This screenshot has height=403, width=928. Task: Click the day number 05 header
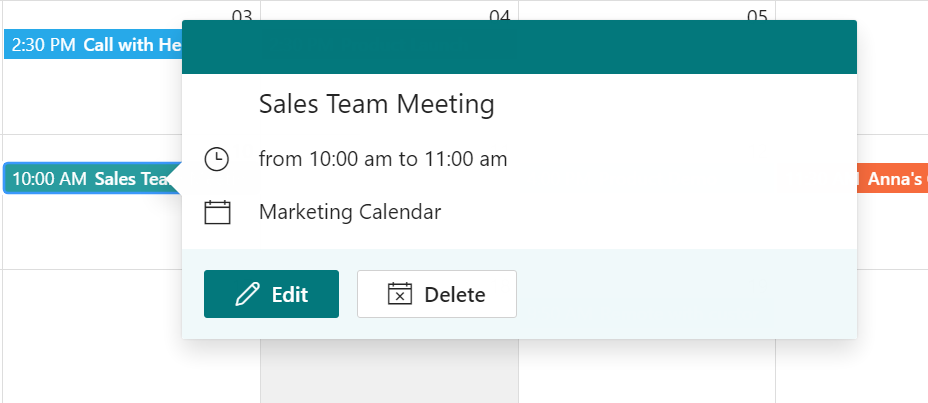coord(757,16)
